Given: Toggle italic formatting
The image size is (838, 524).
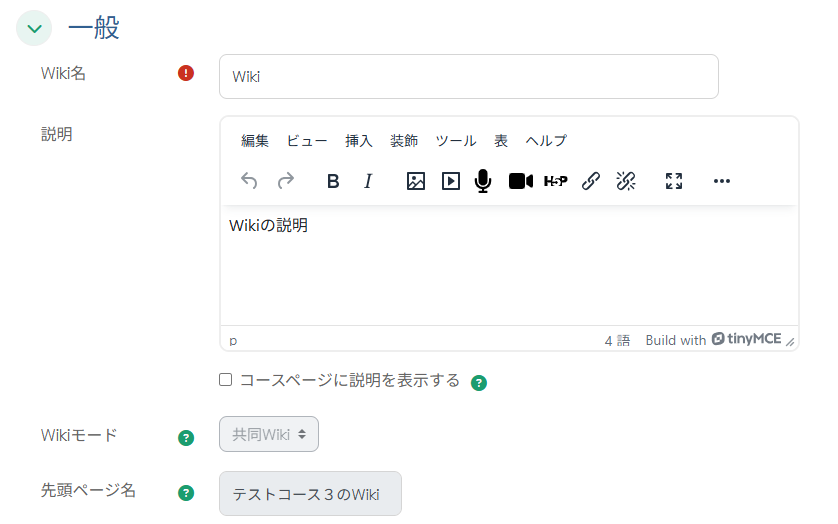Looking at the screenshot, I should pos(368,181).
